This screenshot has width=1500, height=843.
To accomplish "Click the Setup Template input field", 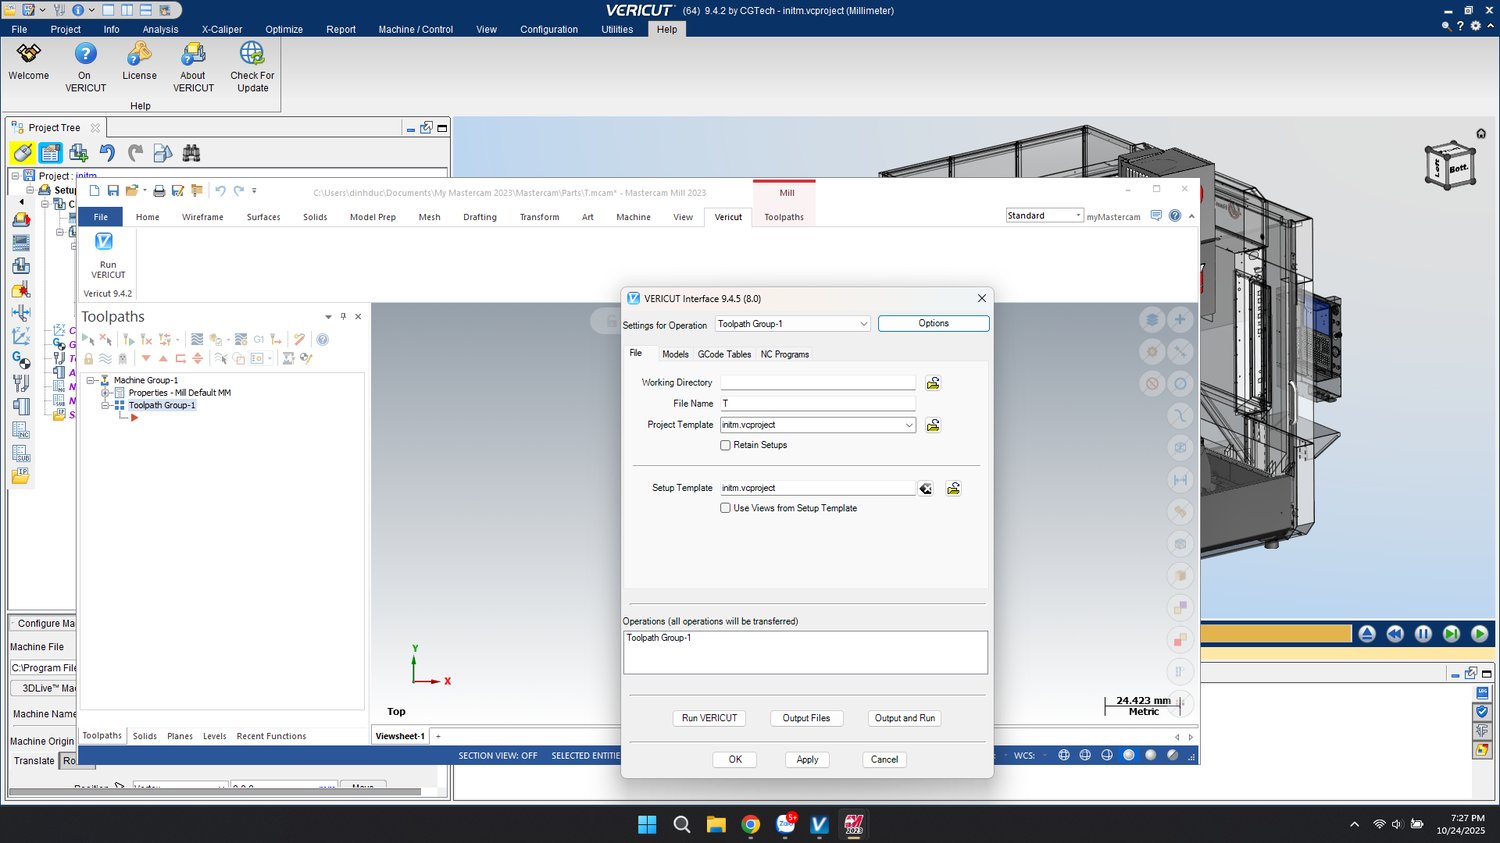I will click(818, 488).
